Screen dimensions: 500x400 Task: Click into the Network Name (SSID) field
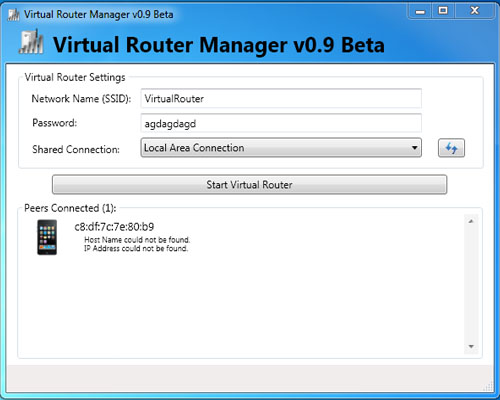point(281,98)
